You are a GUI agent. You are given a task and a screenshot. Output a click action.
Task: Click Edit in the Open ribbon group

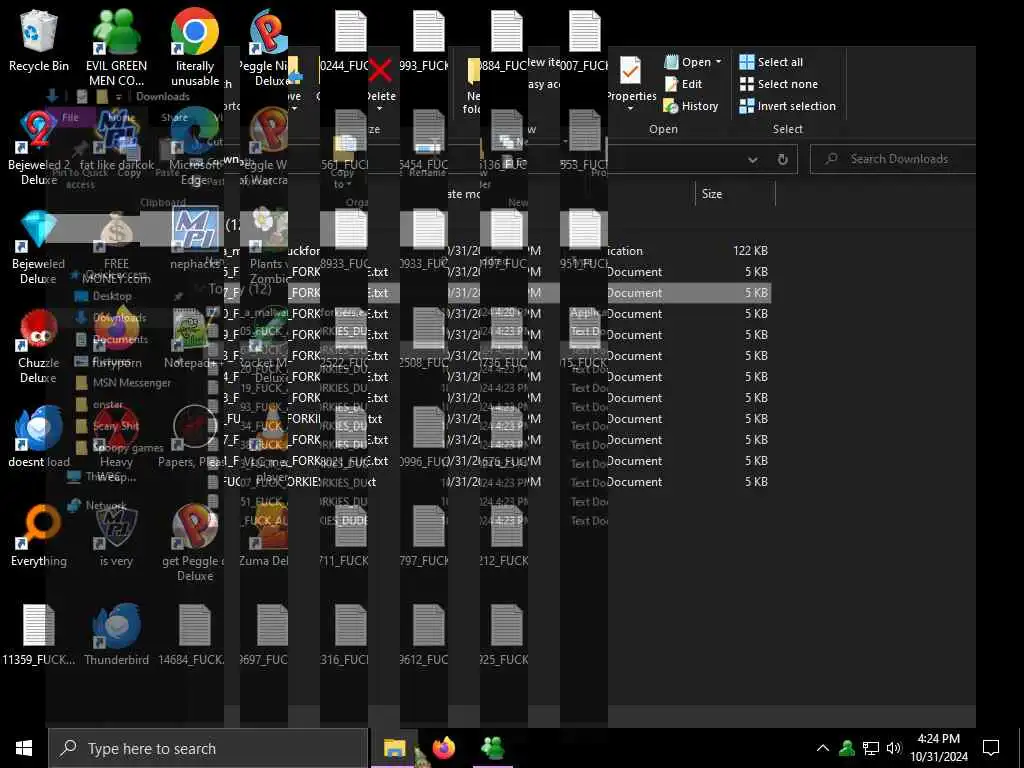click(x=683, y=84)
